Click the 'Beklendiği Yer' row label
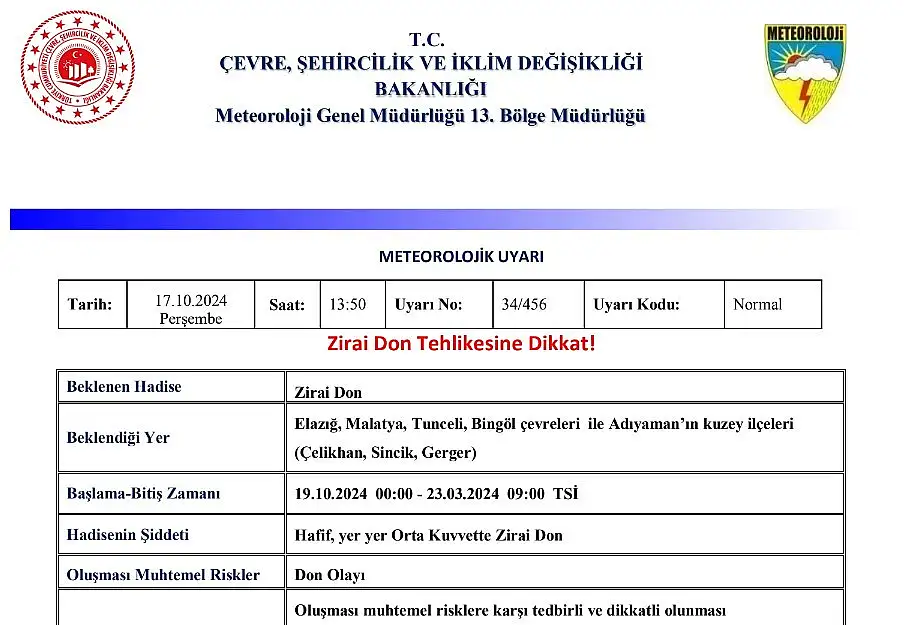The width and height of the screenshot is (904, 625). coord(118,437)
